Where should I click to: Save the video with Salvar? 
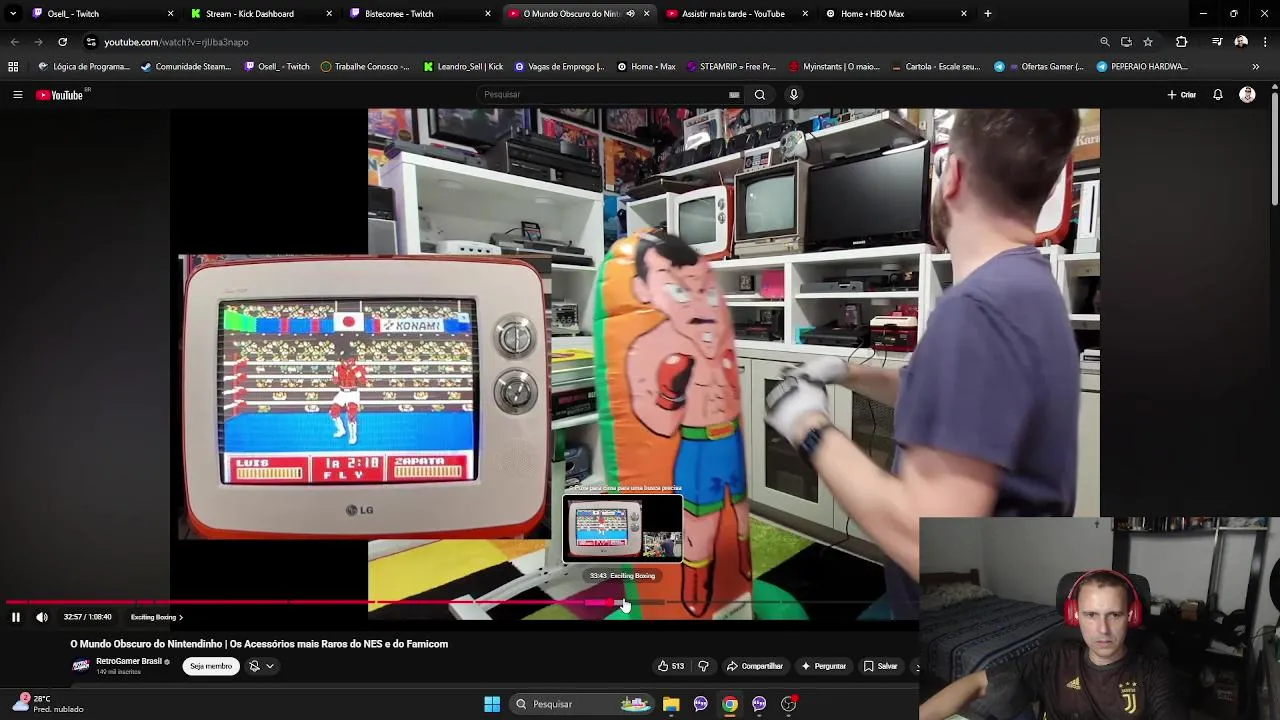click(x=881, y=666)
